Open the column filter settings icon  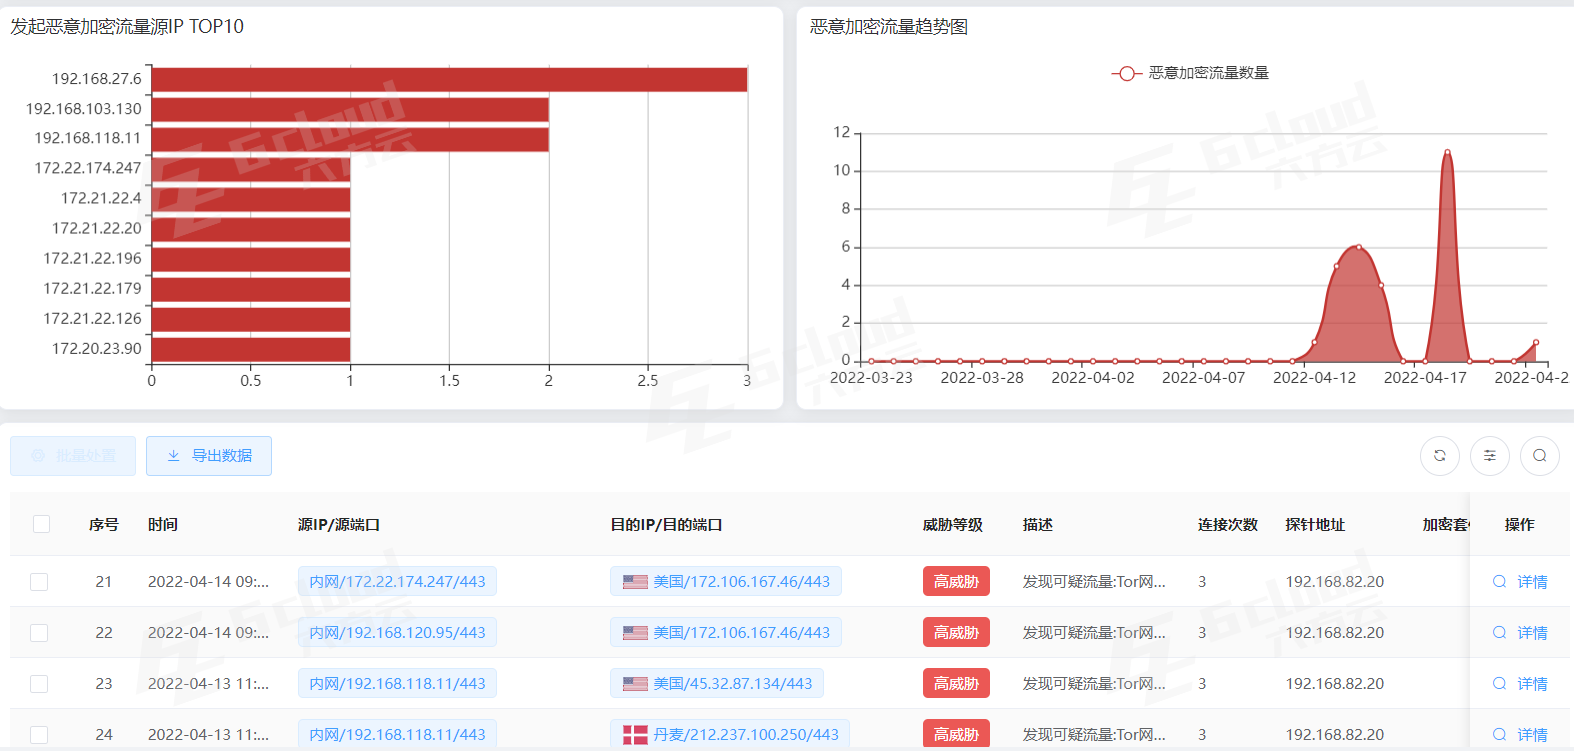pyautogui.click(x=1490, y=456)
